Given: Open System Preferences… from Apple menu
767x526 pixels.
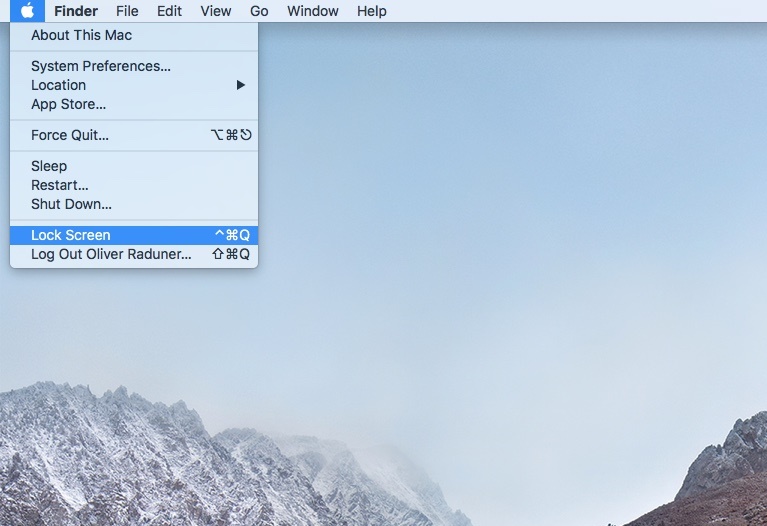Looking at the screenshot, I should (x=134, y=66).
